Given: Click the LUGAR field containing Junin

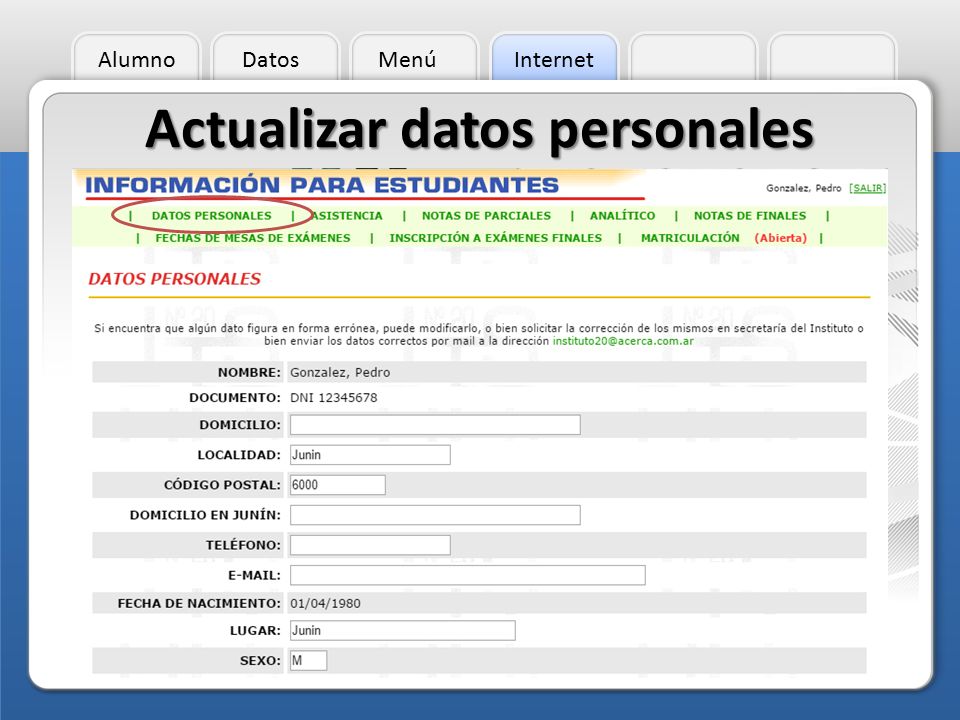Looking at the screenshot, I should tap(402, 631).
